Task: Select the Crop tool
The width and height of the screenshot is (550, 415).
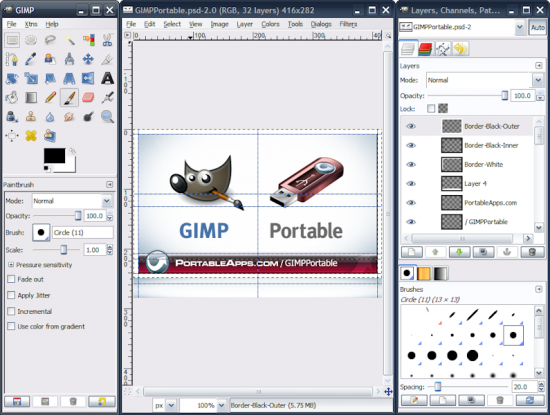Action: click(x=107, y=59)
